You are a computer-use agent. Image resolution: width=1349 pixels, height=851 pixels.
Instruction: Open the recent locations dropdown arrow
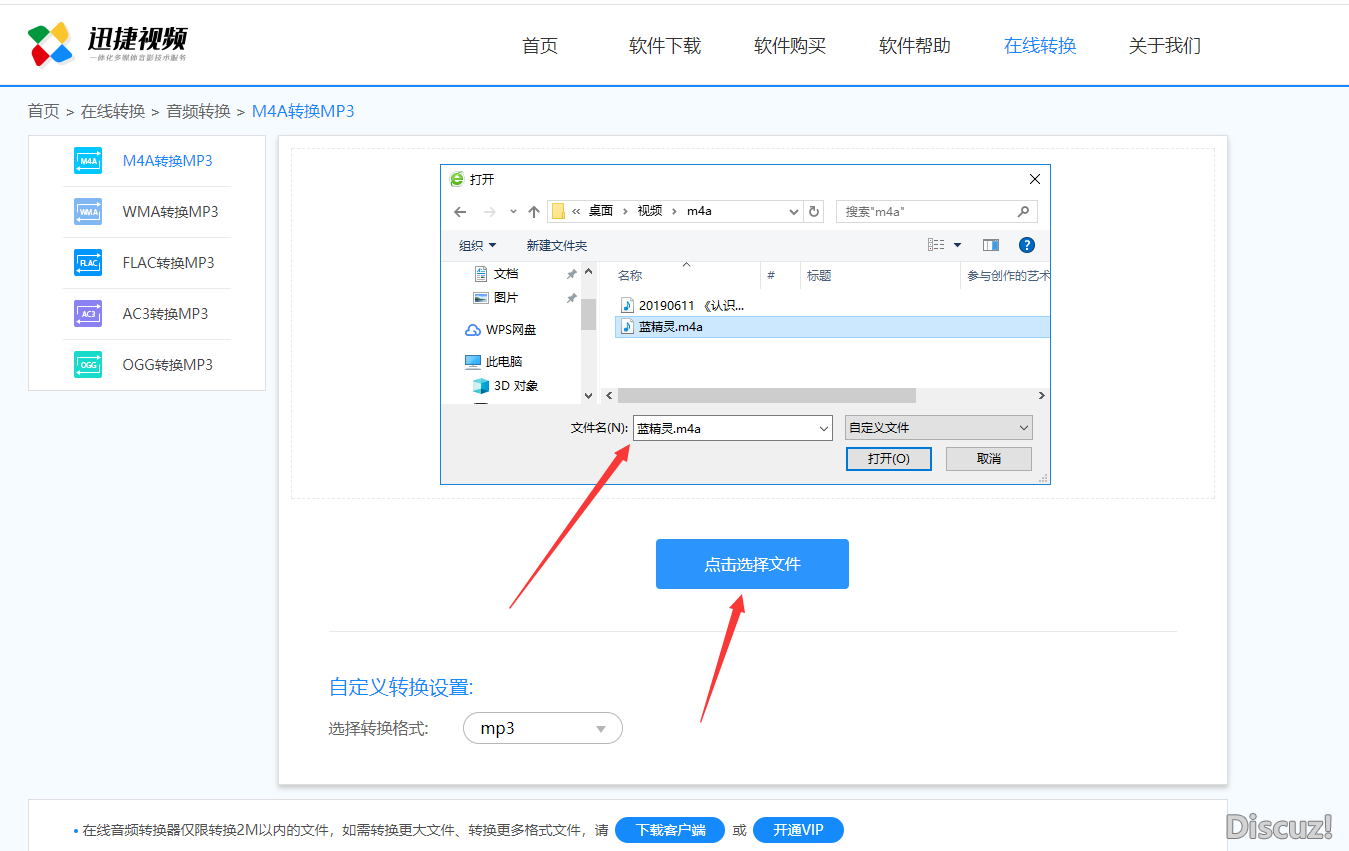click(513, 212)
